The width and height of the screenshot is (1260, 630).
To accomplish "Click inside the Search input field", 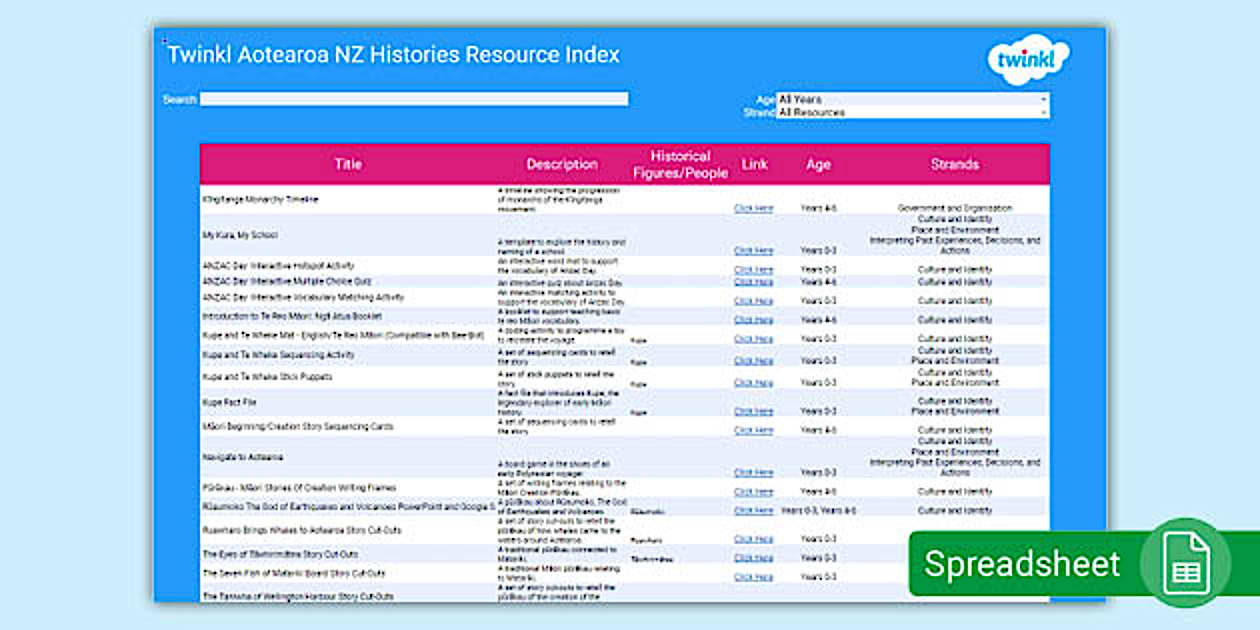I will [415, 98].
